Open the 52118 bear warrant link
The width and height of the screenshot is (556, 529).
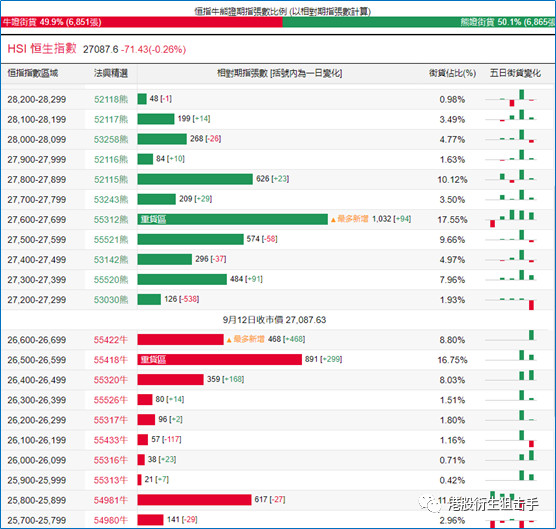pos(111,99)
